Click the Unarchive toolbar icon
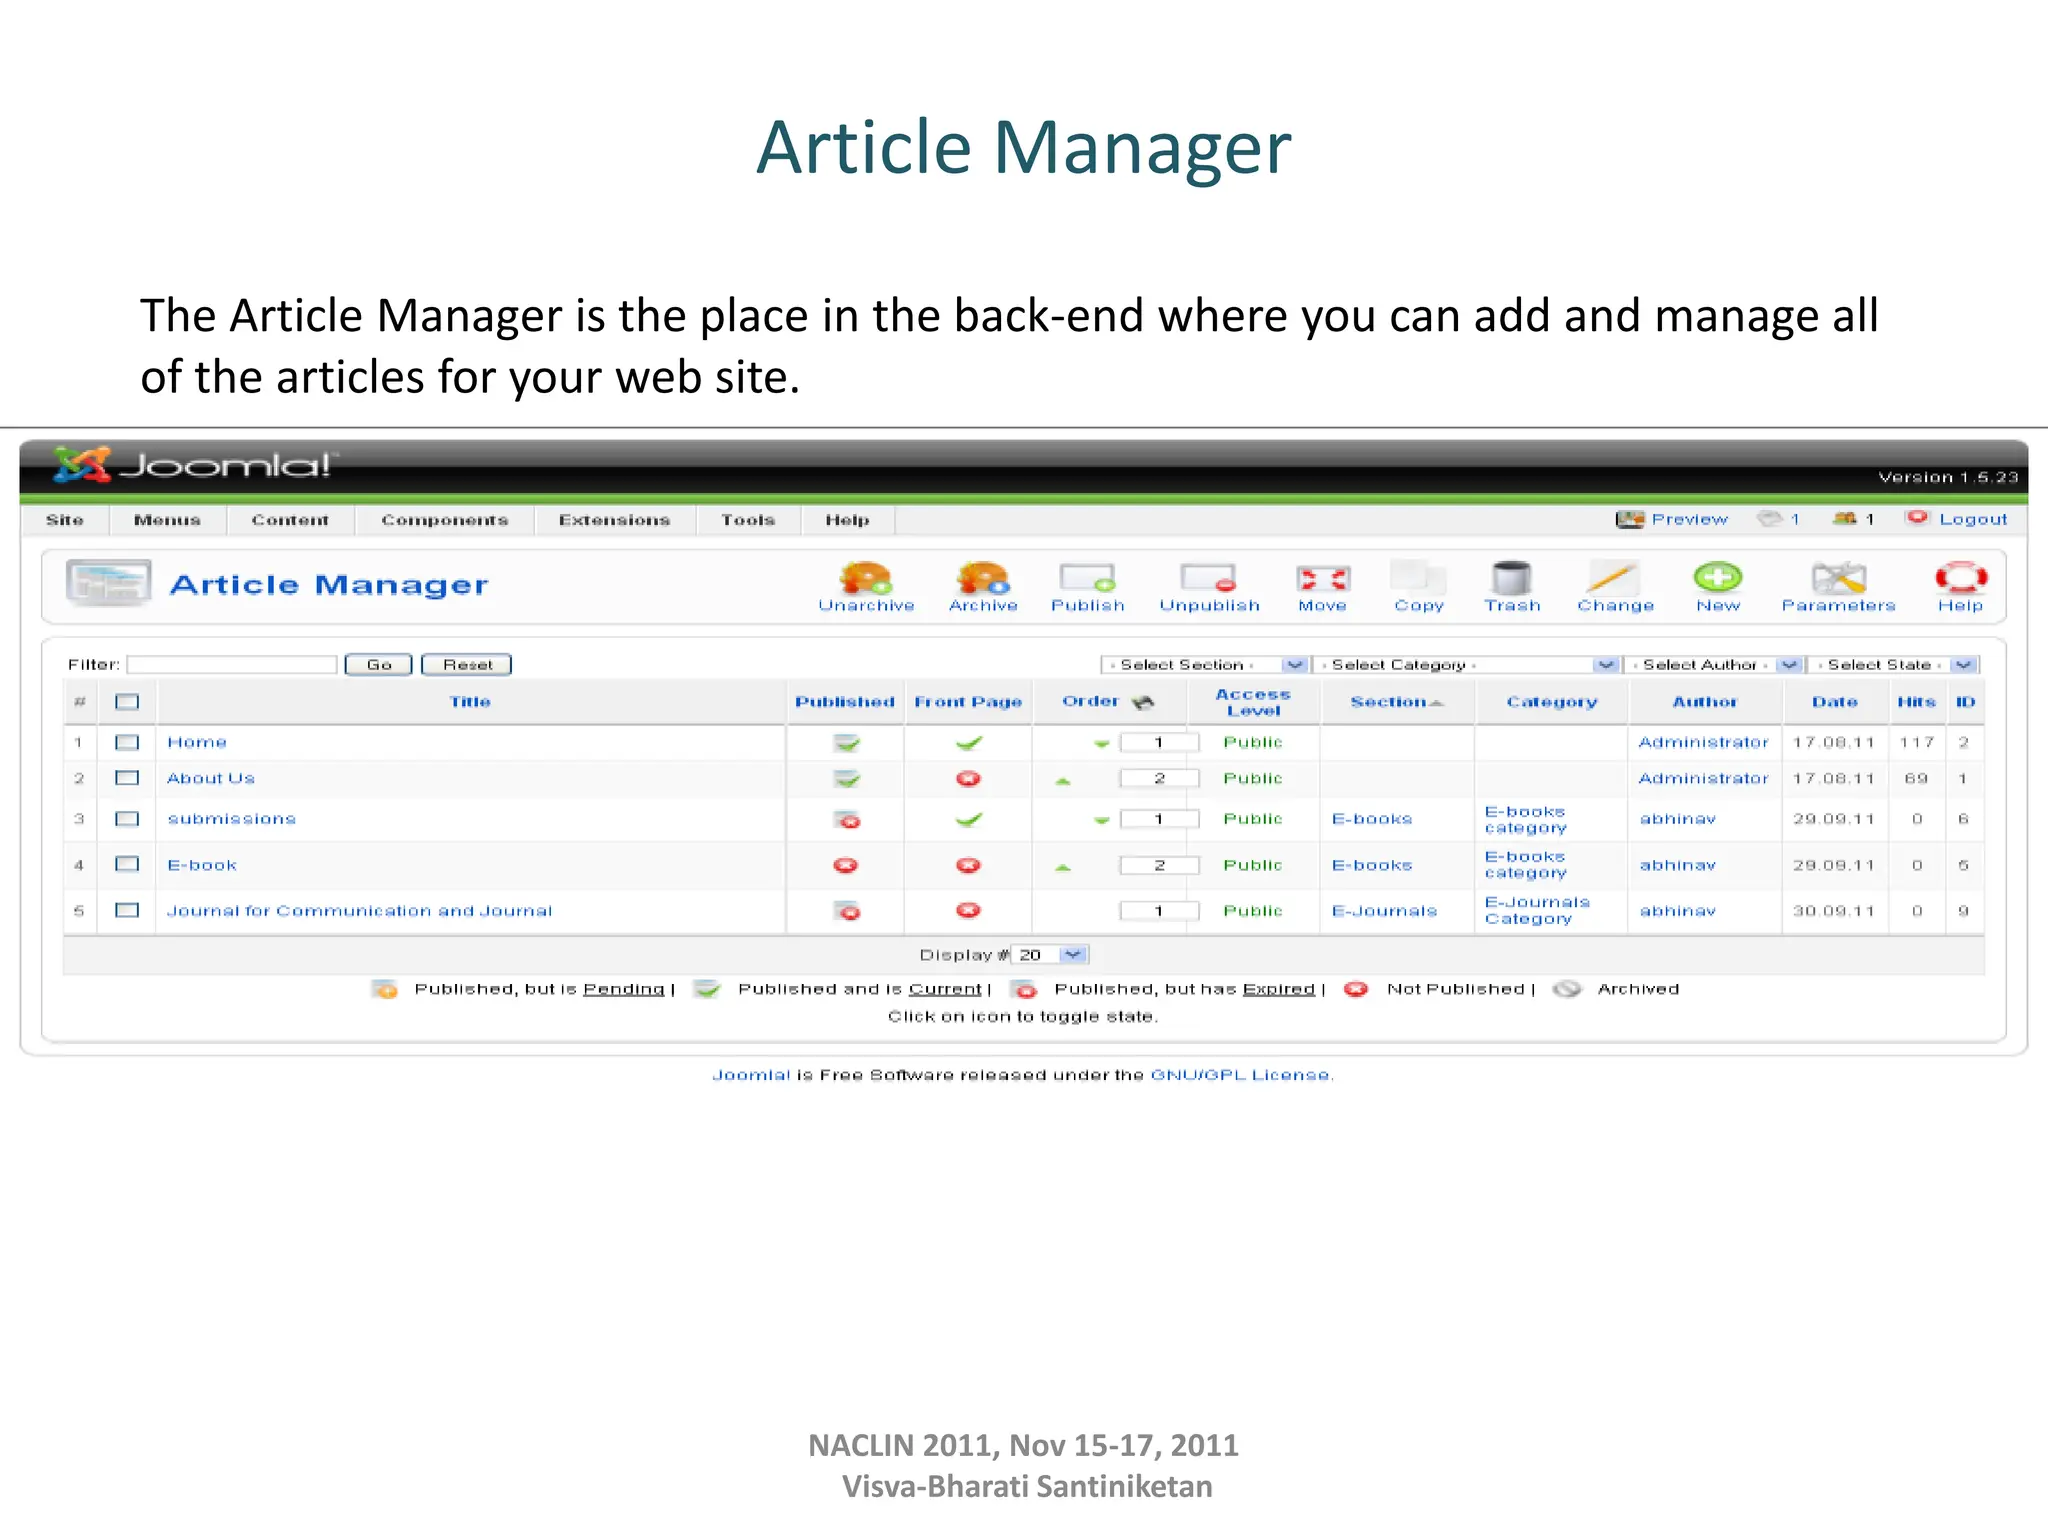 [866, 587]
